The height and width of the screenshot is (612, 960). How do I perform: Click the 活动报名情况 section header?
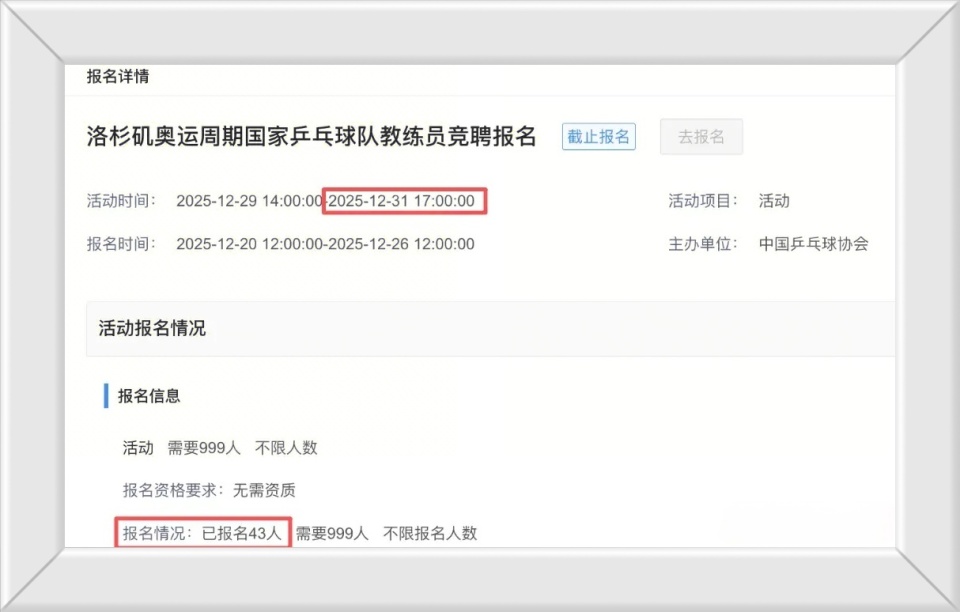[x=152, y=328]
